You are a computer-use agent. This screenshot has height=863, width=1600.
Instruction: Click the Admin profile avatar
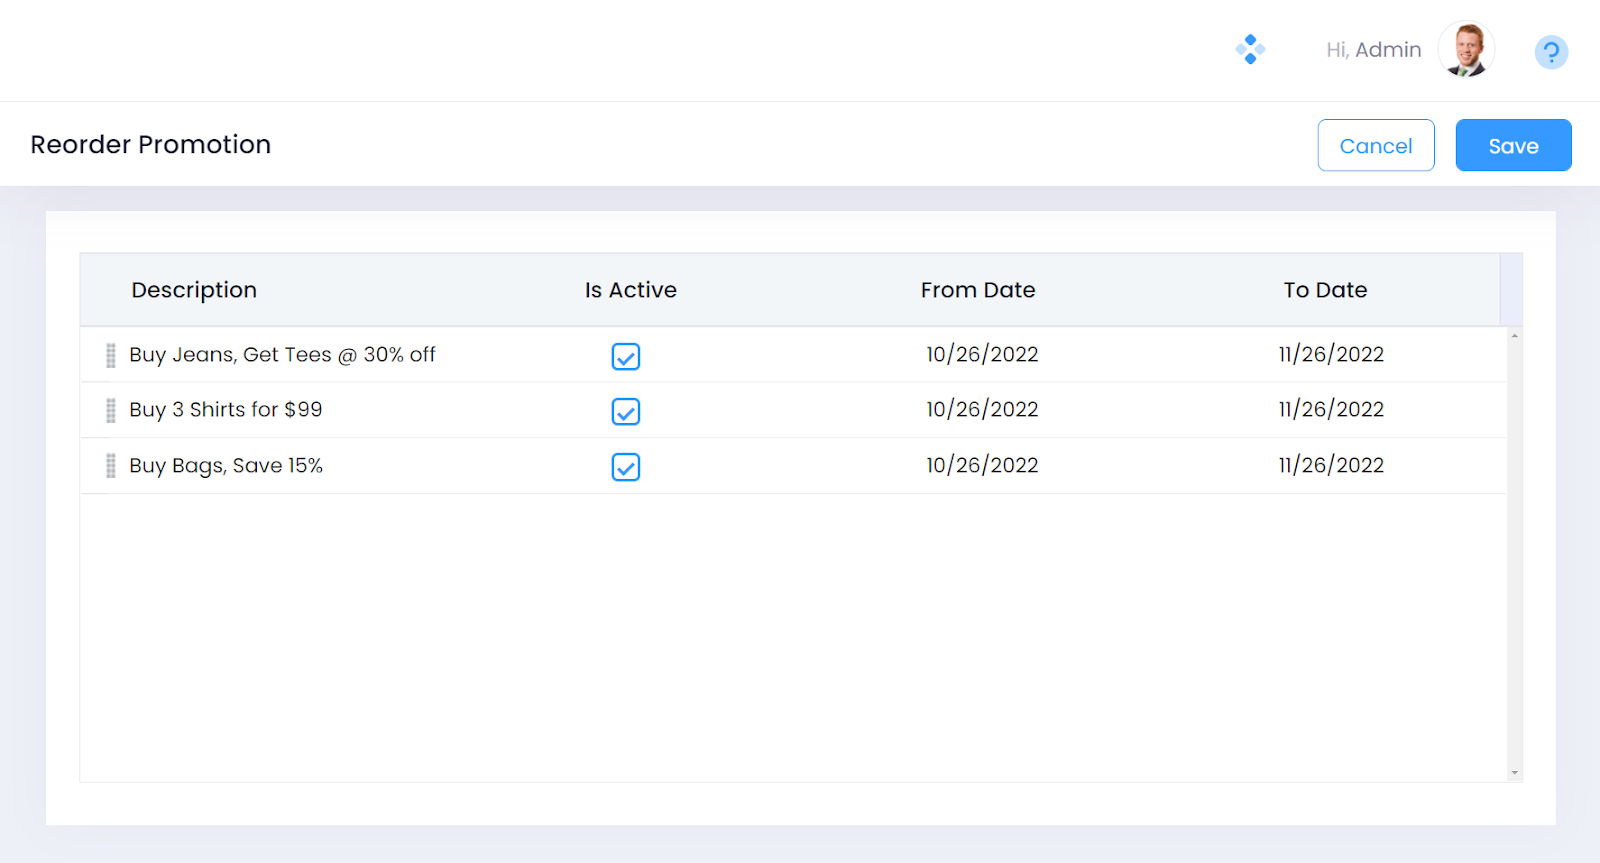click(1466, 49)
